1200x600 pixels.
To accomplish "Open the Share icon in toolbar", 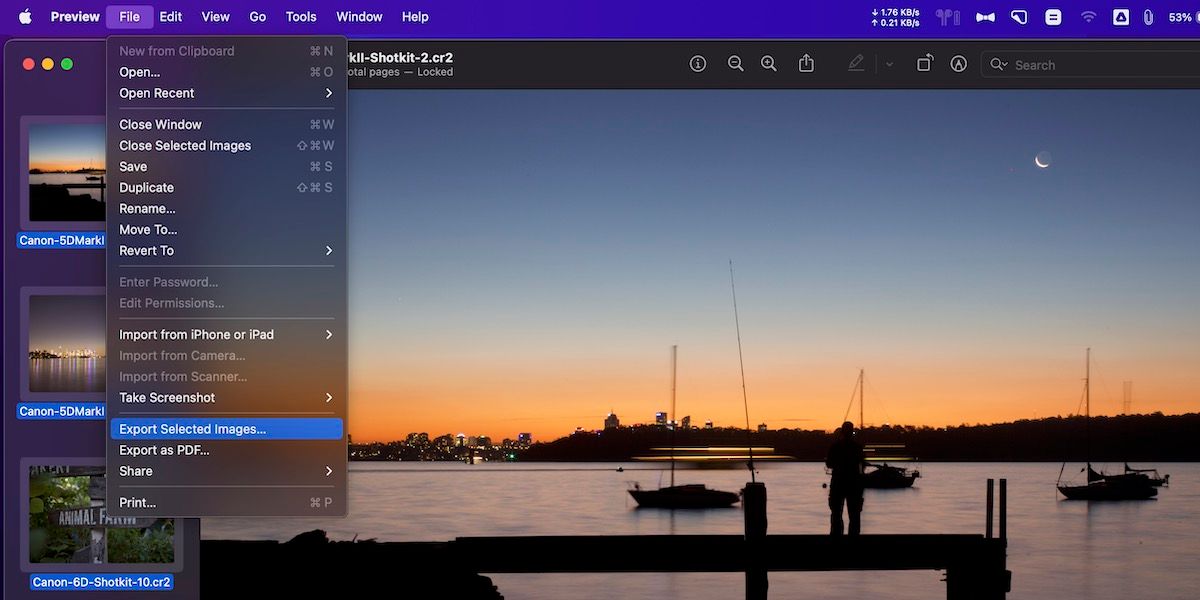I will [806, 64].
